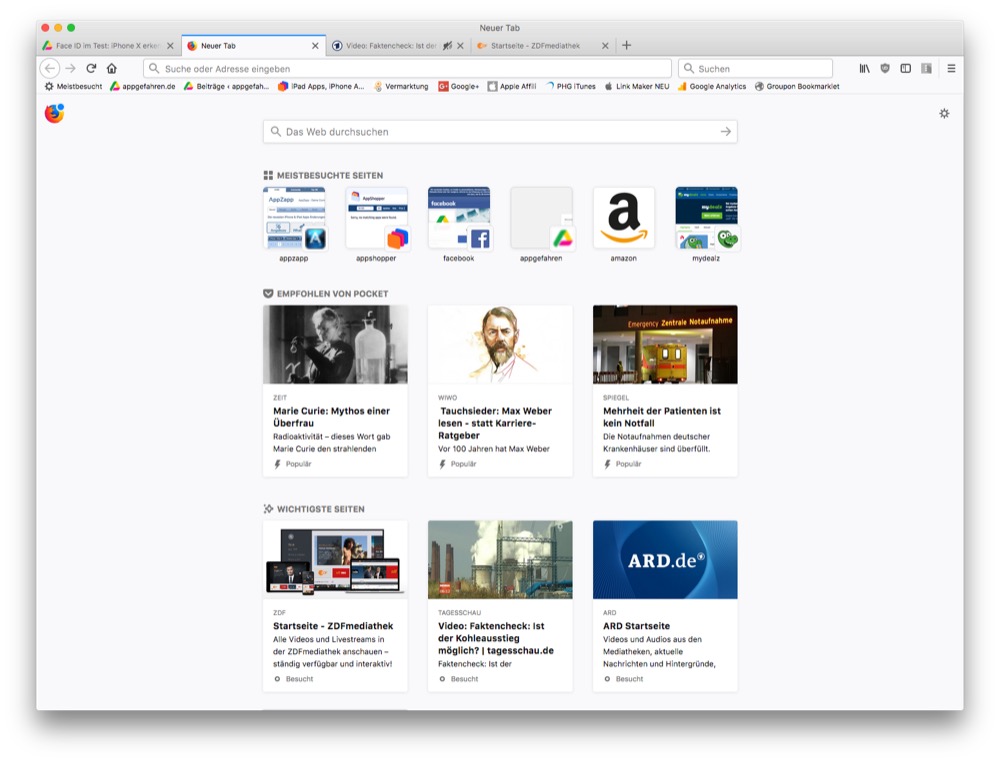Submit web search with arrow button
This screenshot has height=762, width=1000.
(x=725, y=132)
